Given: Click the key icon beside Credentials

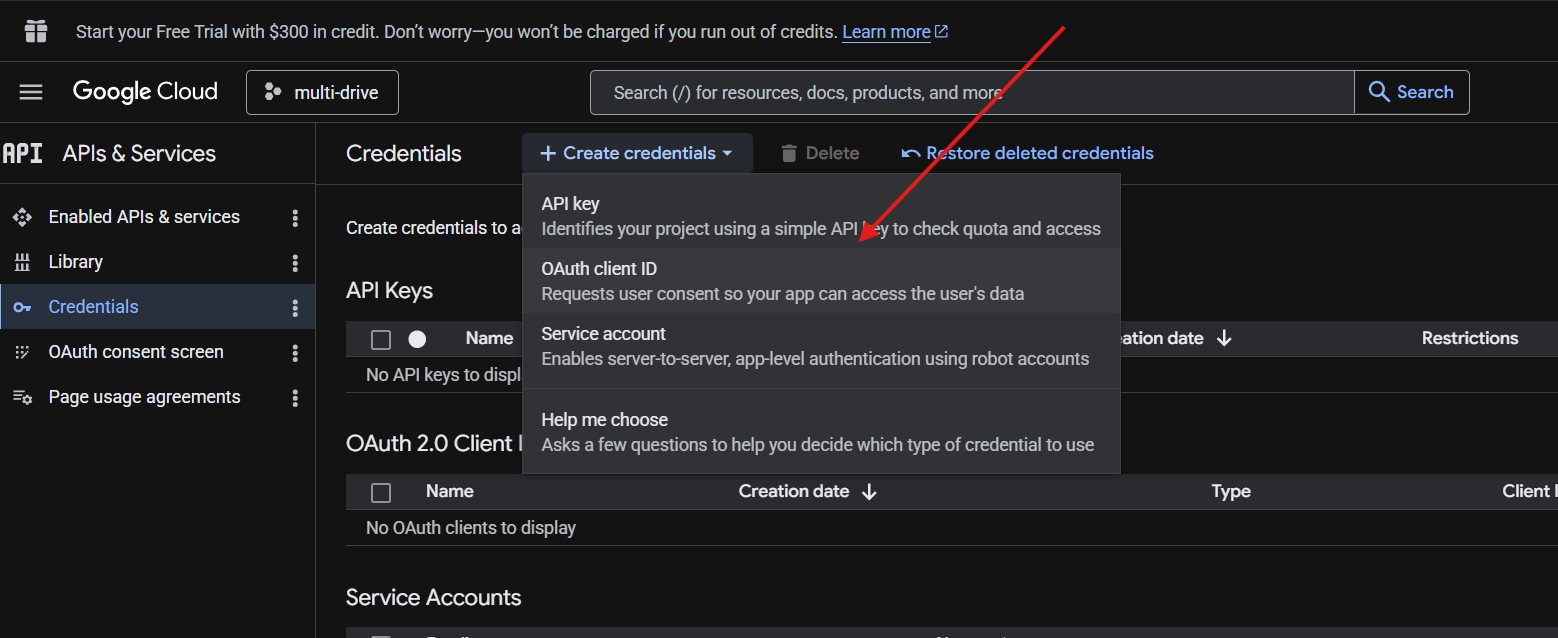Looking at the screenshot, I should (22, 307).
